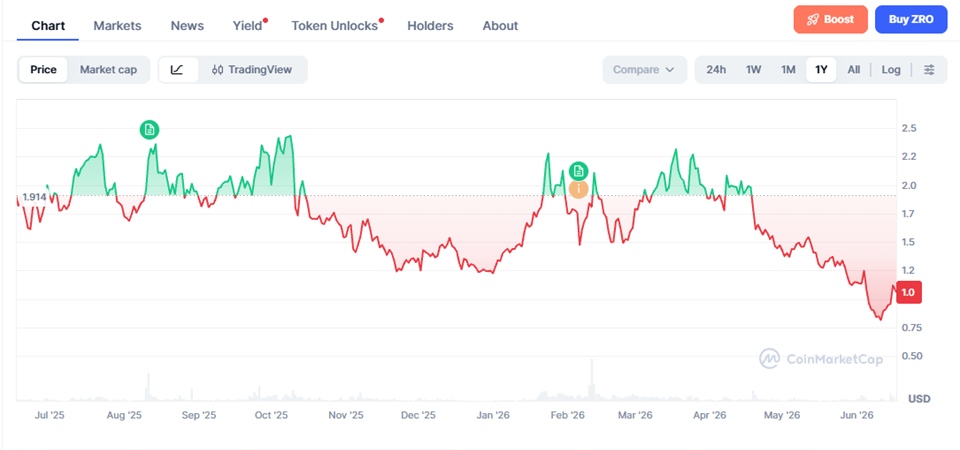Click the 0.50 price axis label

click(x=910, y=356)
